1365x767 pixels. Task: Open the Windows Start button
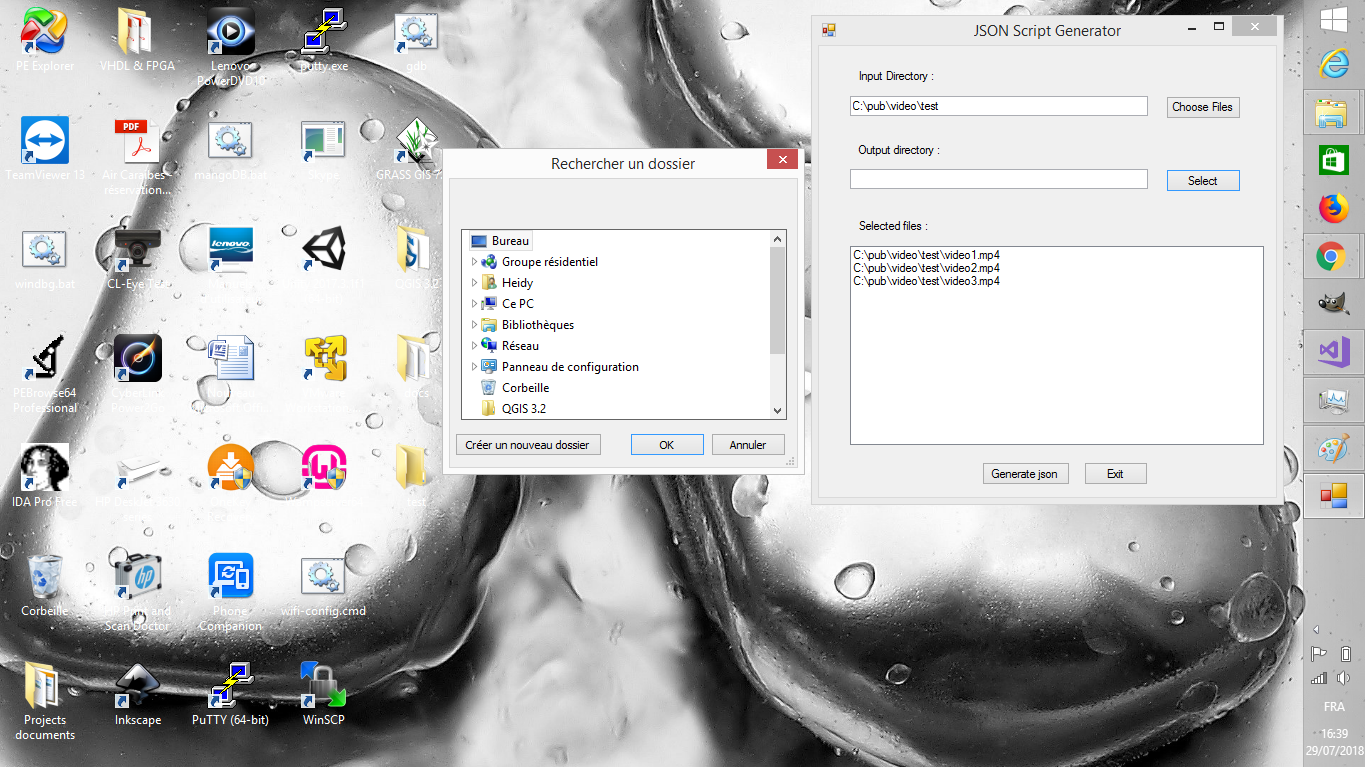point(1333,18)
